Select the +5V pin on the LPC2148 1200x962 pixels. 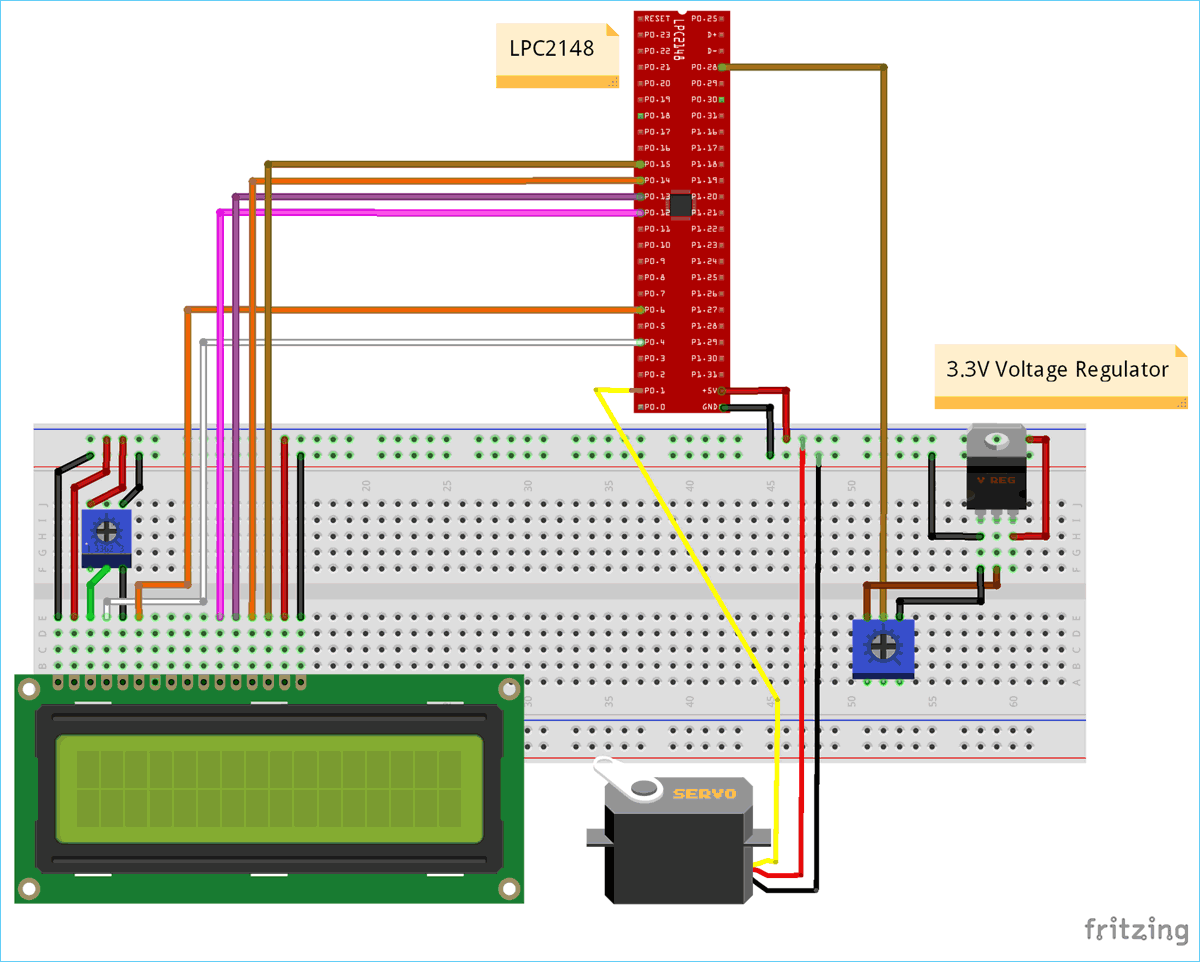click(x=712, y=390)
